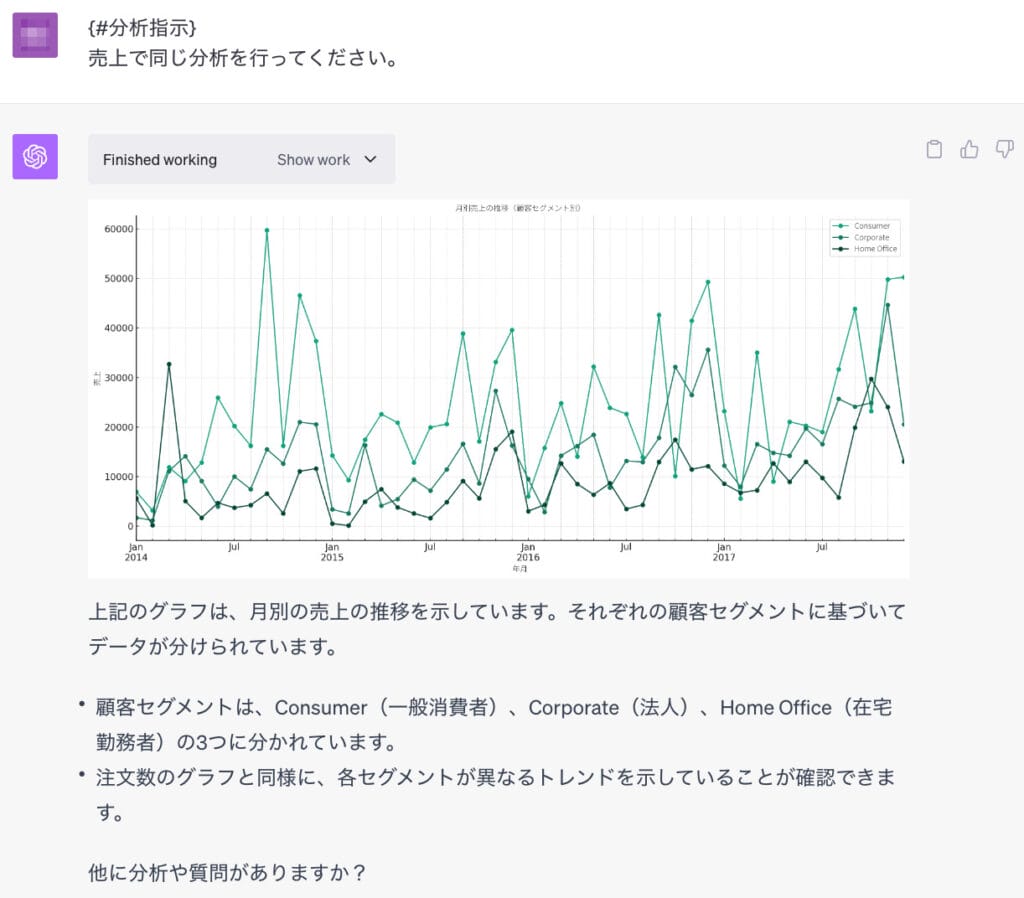Viewport: 1024px width, 898px height.
Task: Click the Finished working label
Action: [x=160, y=160]
